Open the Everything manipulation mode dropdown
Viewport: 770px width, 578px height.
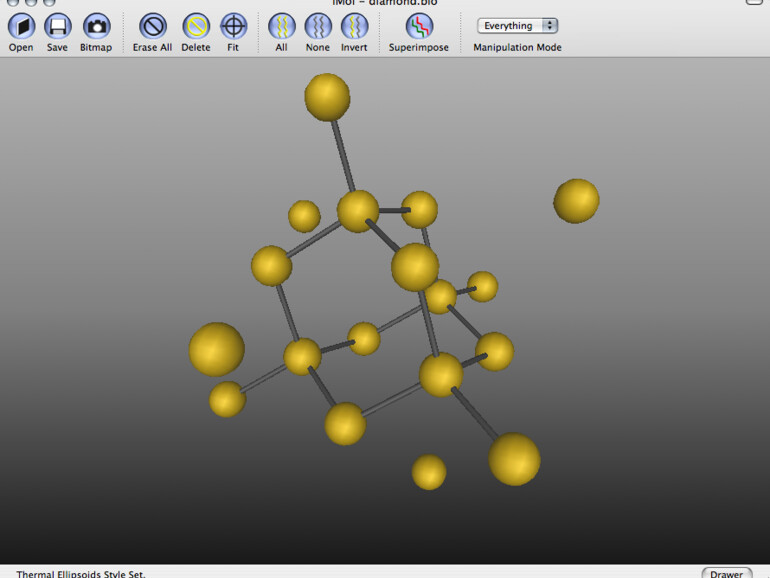point(517,26)
